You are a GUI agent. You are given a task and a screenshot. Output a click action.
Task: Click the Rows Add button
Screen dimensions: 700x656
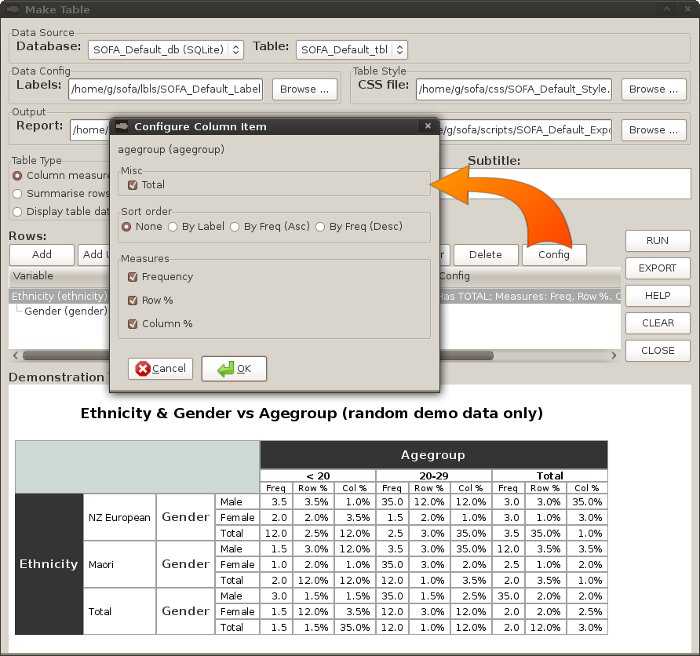tap(42, 255)
